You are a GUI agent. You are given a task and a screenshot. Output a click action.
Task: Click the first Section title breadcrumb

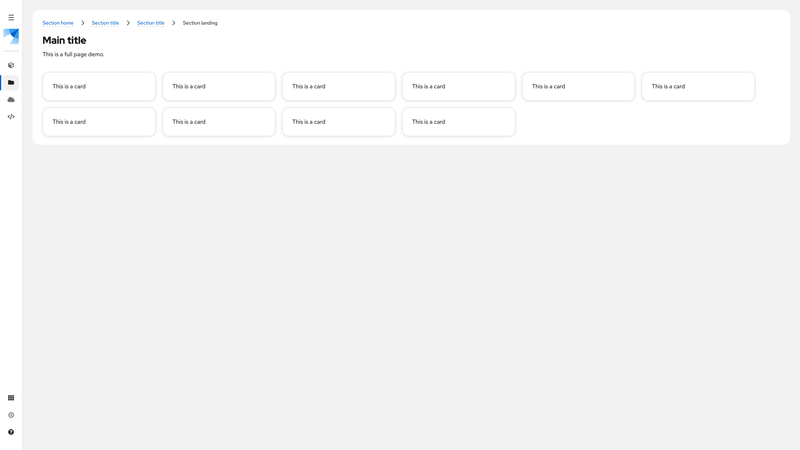pos(105,23)
